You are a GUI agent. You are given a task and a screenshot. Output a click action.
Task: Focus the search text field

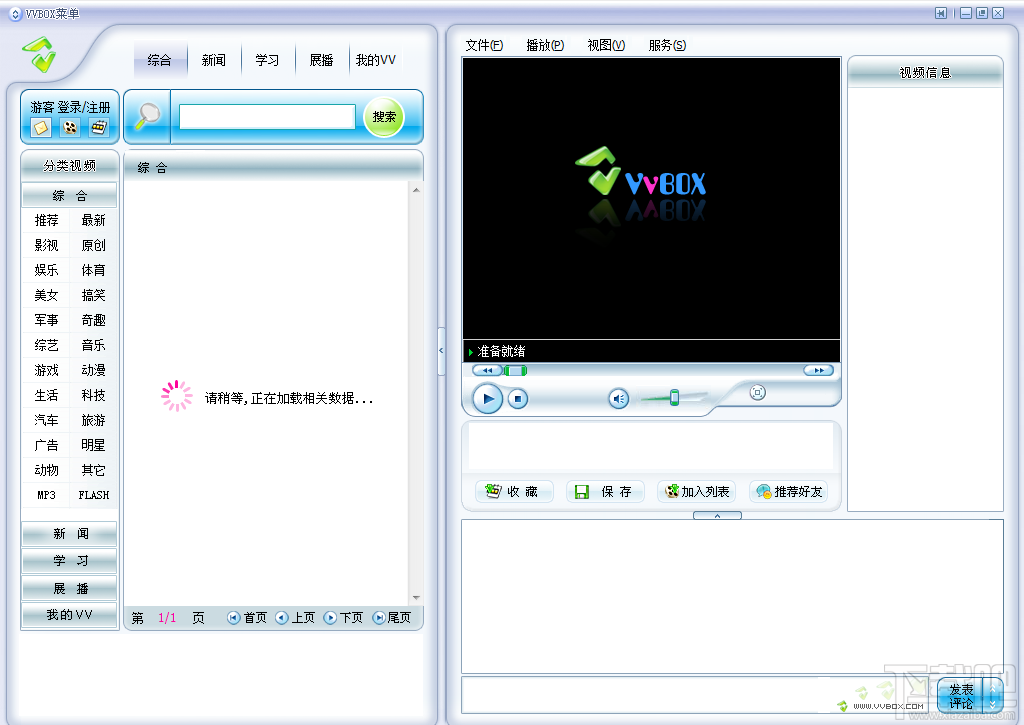tap(267, 117)
